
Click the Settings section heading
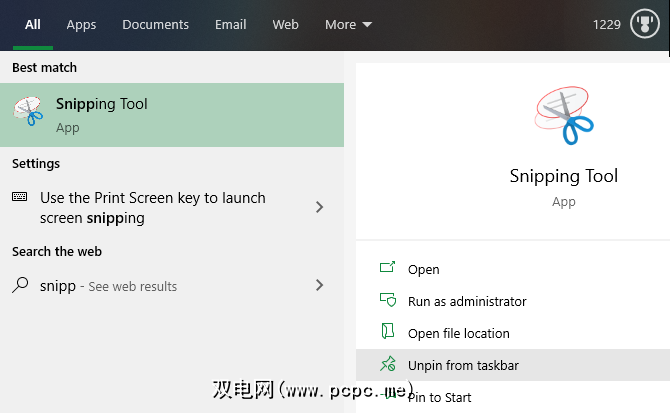coord(36,164)
